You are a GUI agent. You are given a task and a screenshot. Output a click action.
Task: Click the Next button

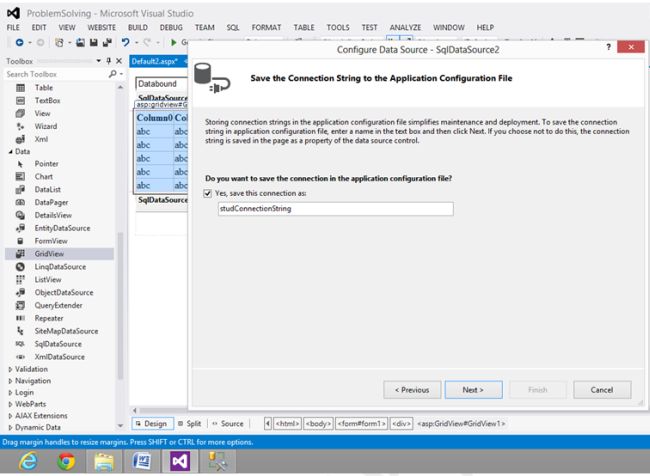pyautogui.click(x=473, y=390)
